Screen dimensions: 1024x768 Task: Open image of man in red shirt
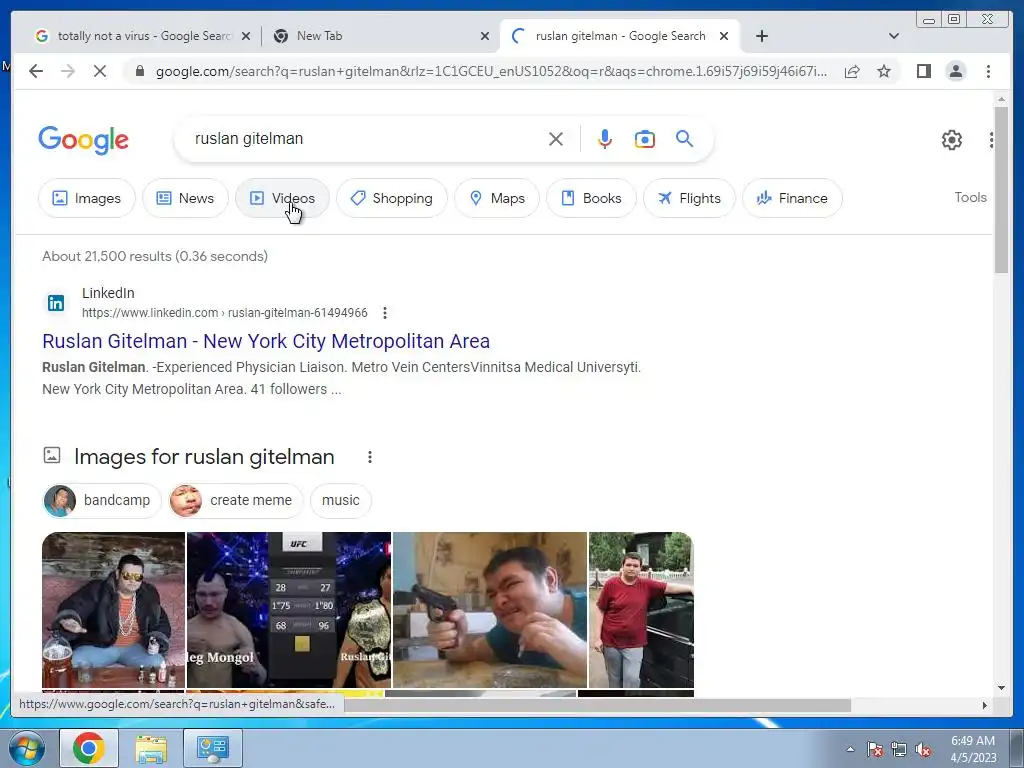click(641, 610)
